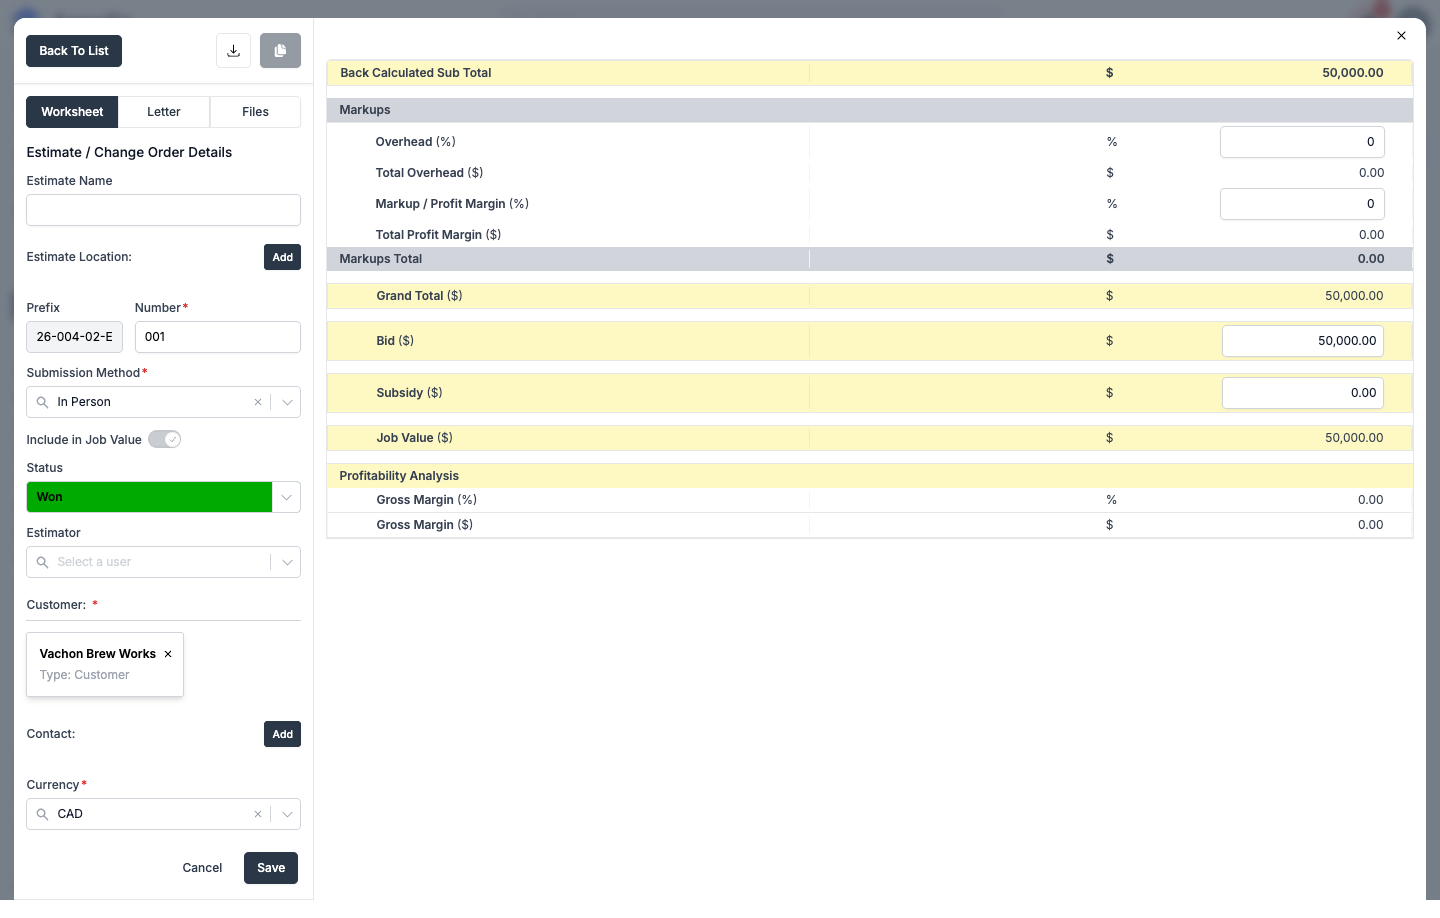This screenshot has height=918, width=1440.
Task: Save the estimate
Action: 271,868
